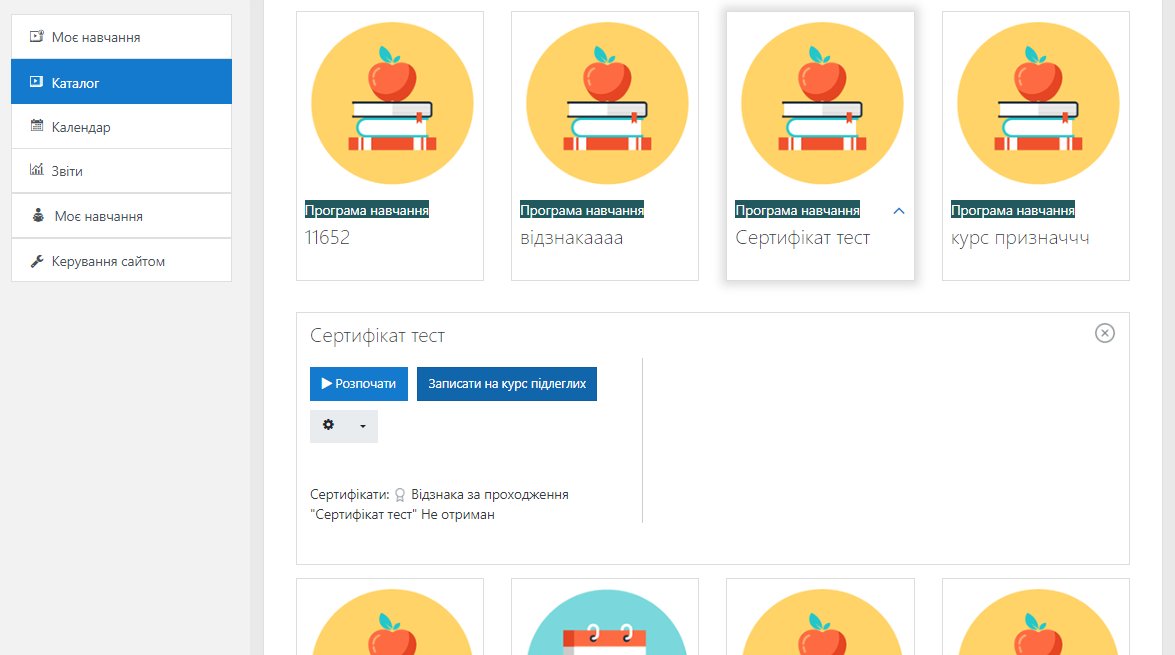1175x655 pixels.
Task: Collapse the Сертифікат тест card chevron
Action: (899, 211)
